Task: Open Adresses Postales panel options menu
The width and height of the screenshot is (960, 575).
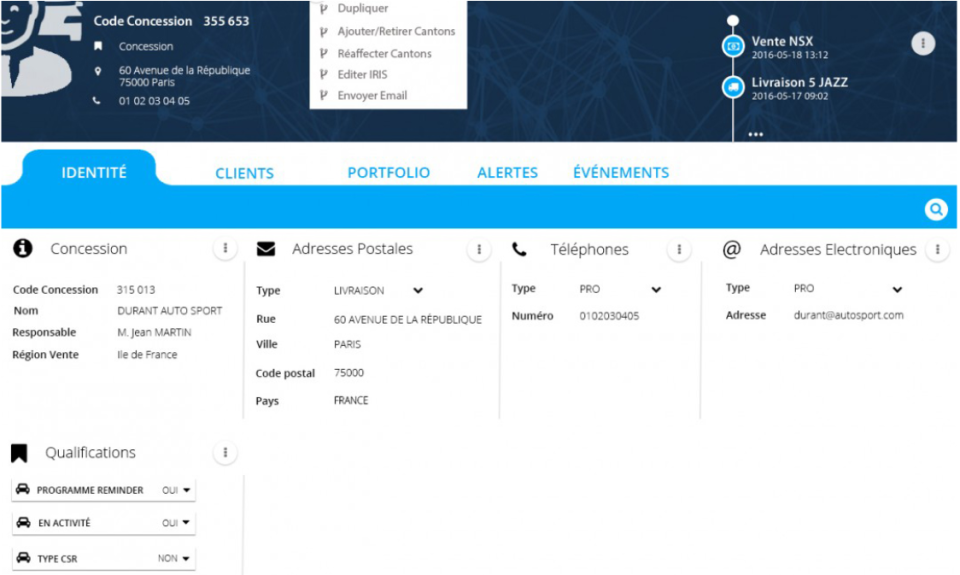Action: coord(479,249)
